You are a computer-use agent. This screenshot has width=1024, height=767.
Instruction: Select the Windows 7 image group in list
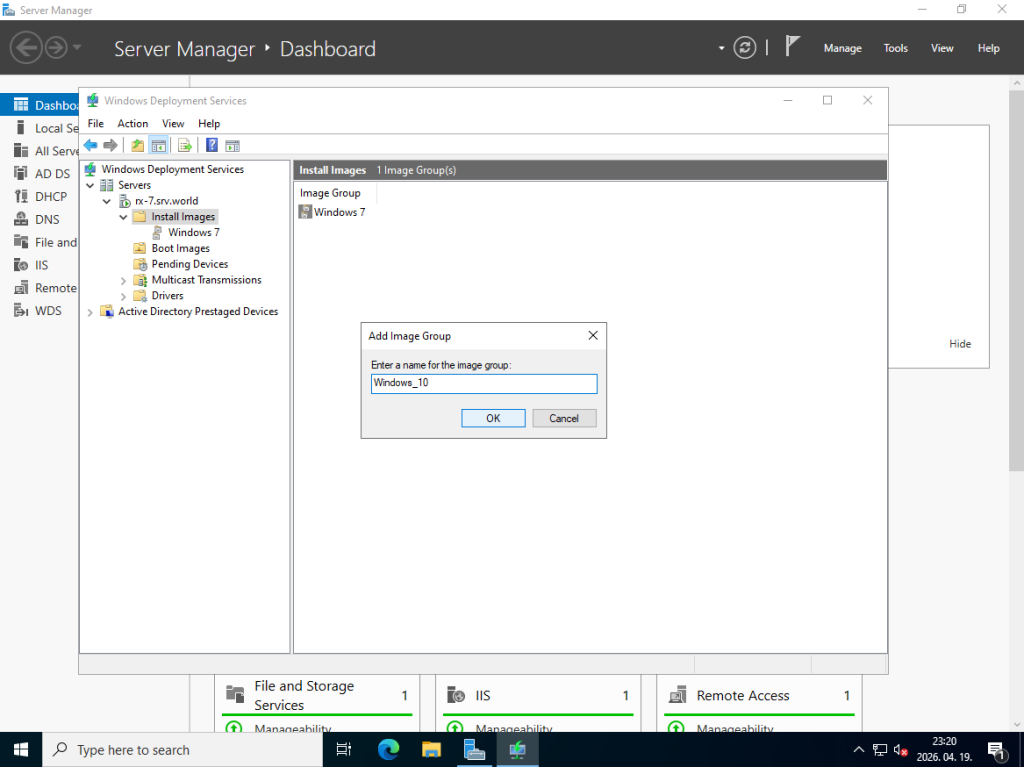[339, 212]
